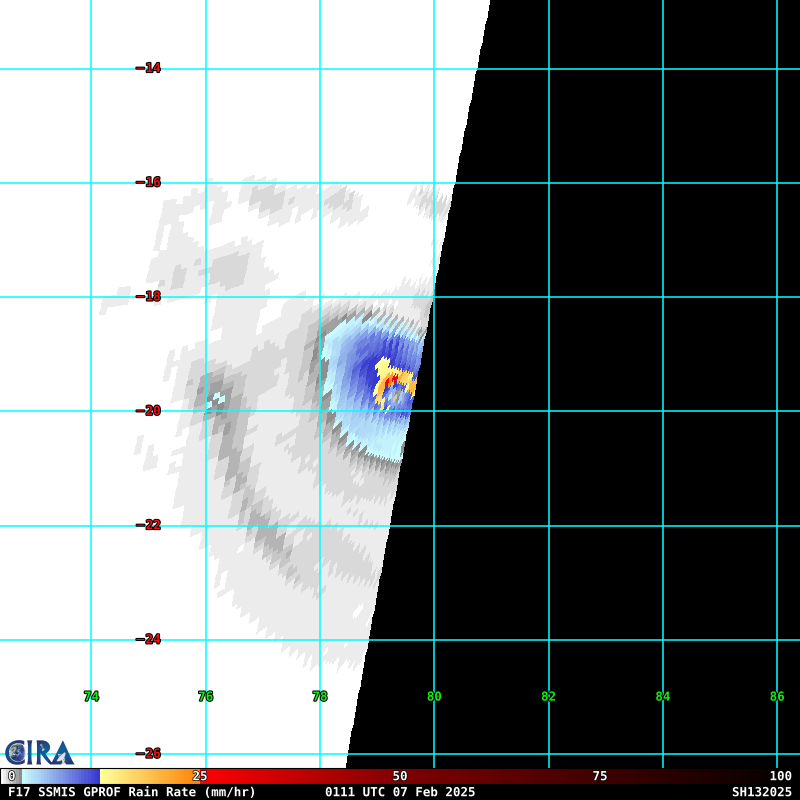Screen dimensions: 800x800
Task: Click the 76 longitude label
Action: coord(206,696)
